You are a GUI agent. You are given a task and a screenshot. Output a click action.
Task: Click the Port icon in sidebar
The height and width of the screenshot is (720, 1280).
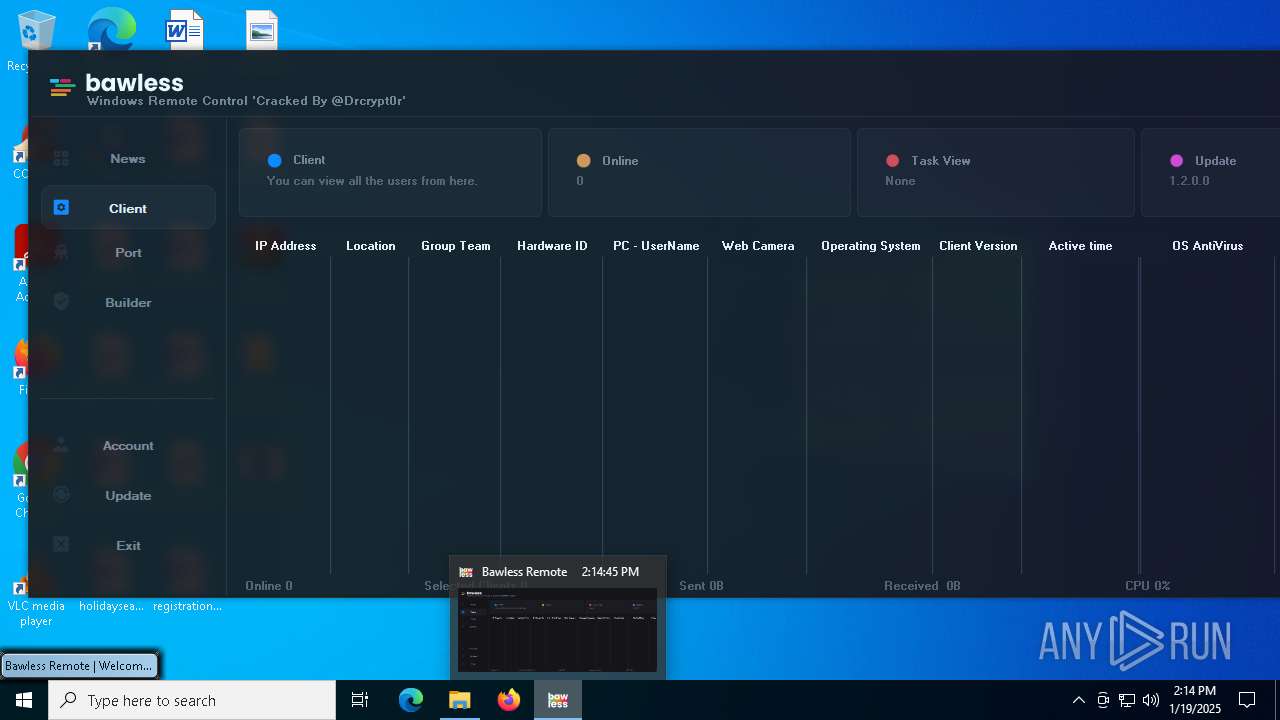click(x=61, y=253)
